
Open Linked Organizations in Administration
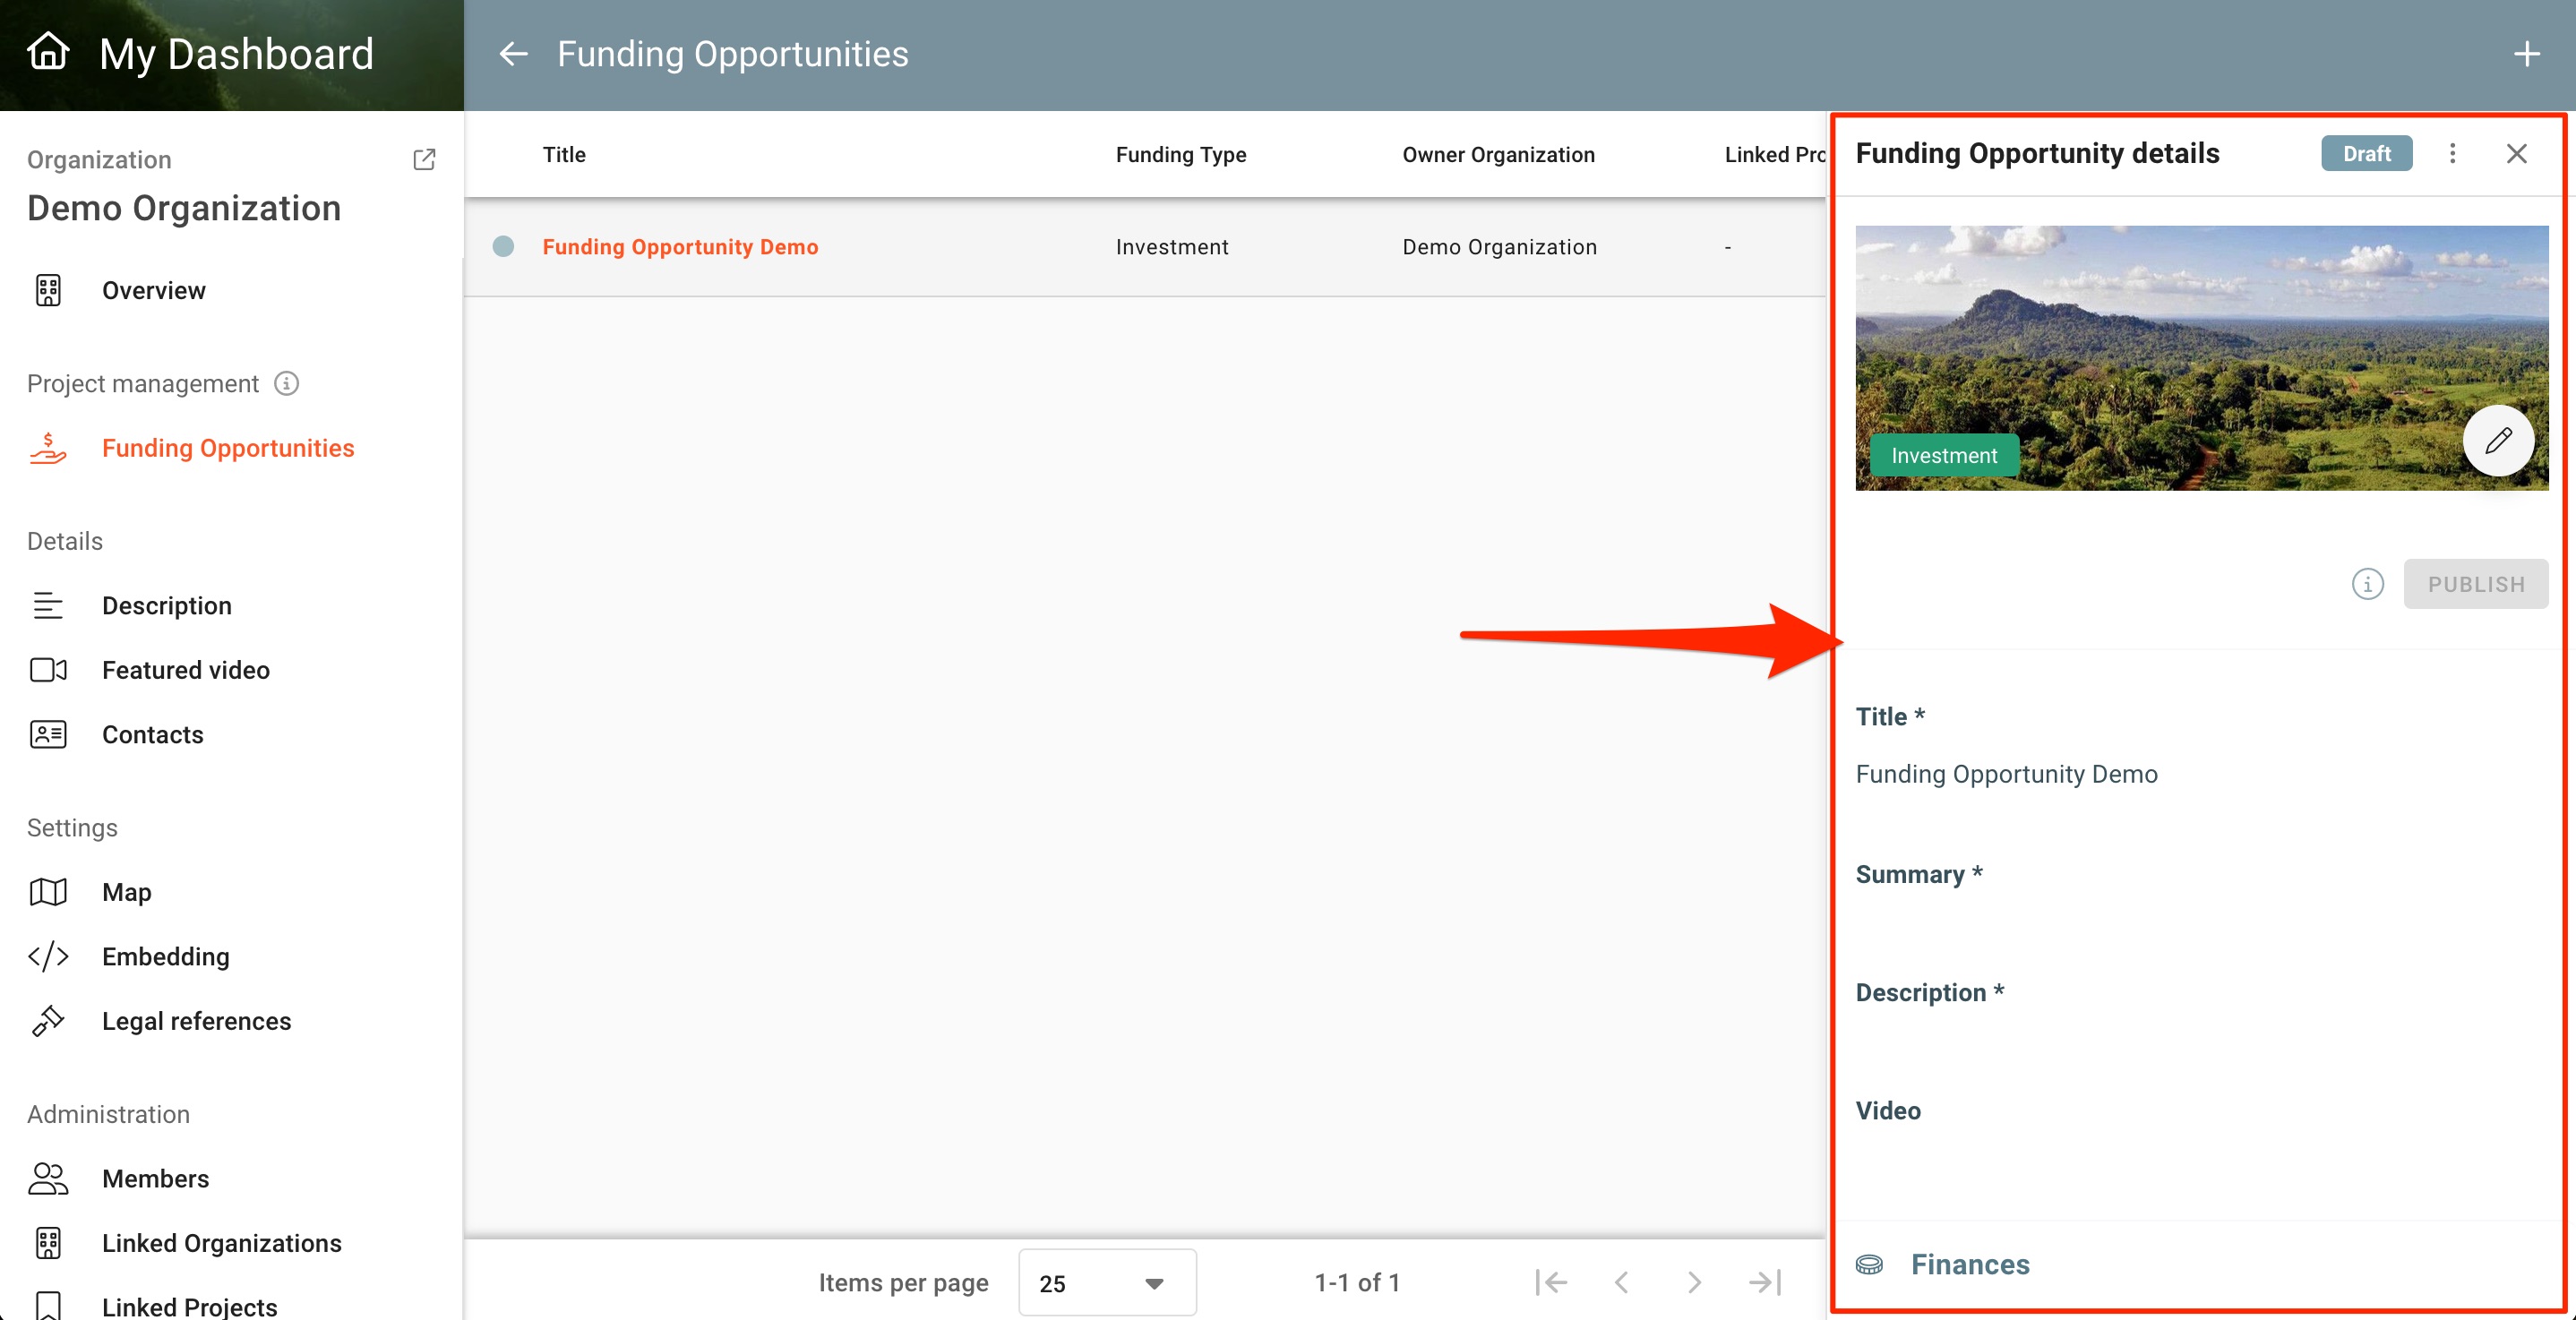[x=221, y=1243]
